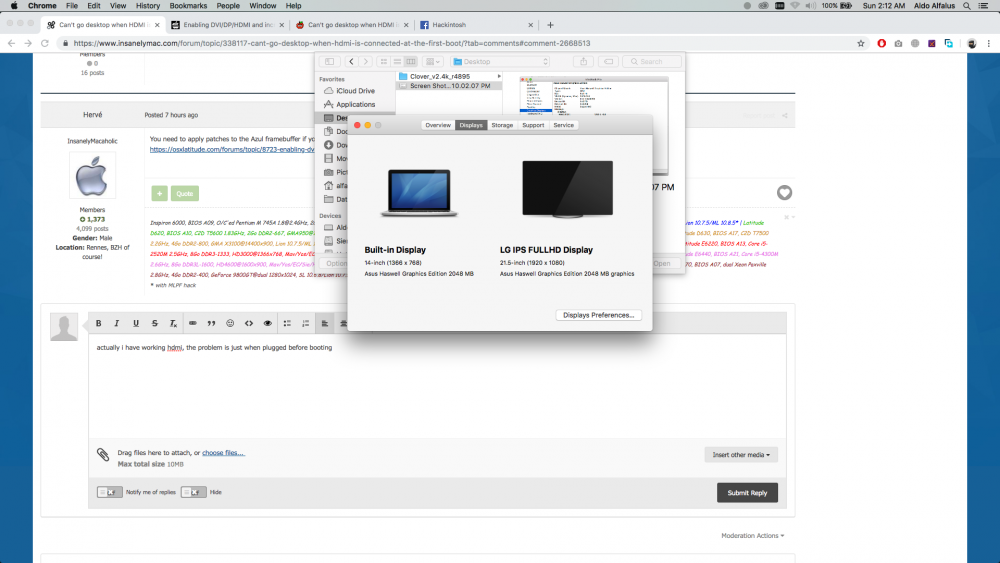Open the choose files link
This screenshot has height=563, width=1000.
(223, 453)
